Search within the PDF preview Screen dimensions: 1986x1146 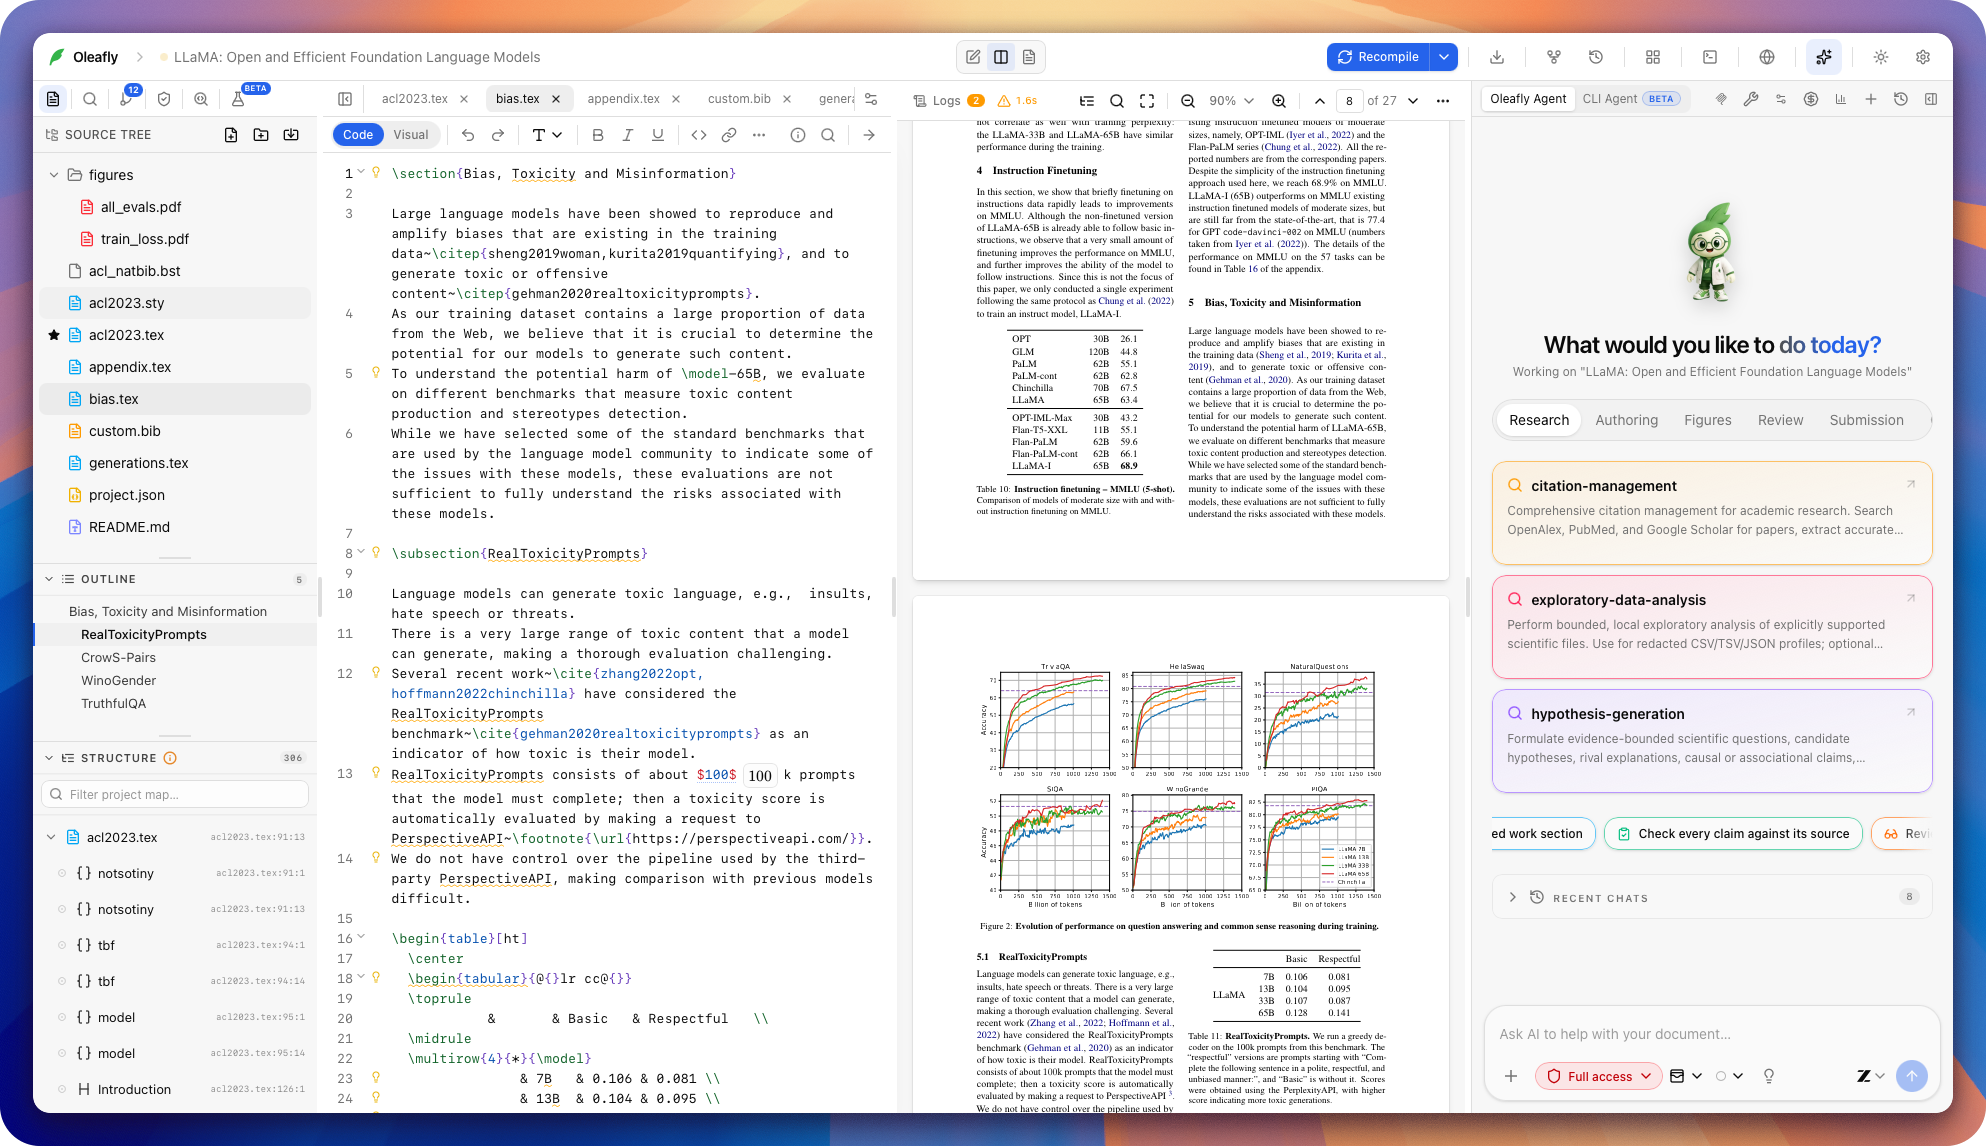point(1117,101)
